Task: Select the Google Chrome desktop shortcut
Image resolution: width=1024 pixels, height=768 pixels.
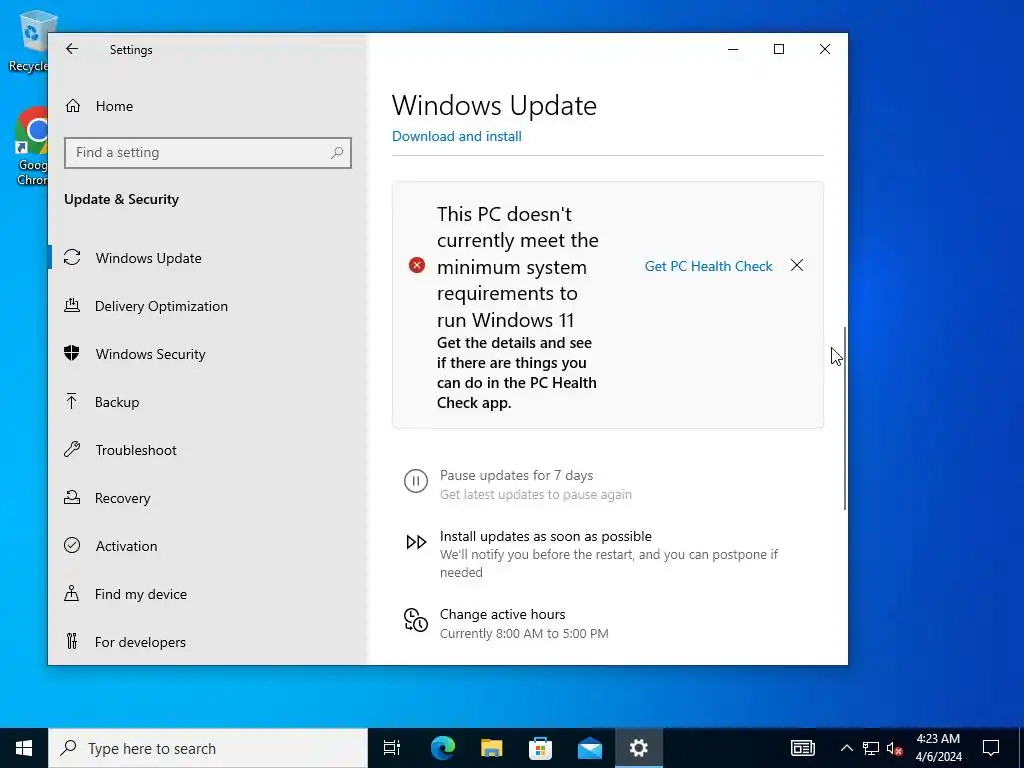Action: point(32,146)
